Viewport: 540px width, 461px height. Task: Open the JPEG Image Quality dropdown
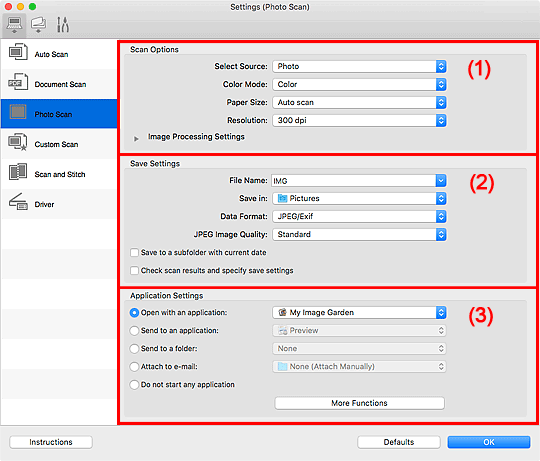coord(359,234)
